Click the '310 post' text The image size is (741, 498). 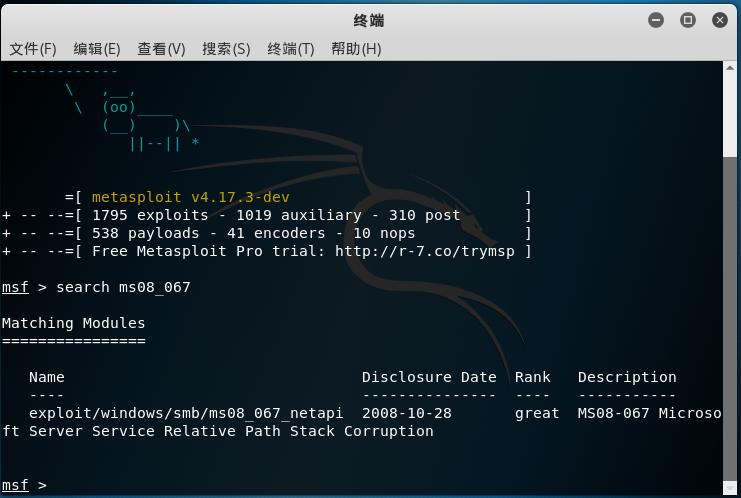424,215
